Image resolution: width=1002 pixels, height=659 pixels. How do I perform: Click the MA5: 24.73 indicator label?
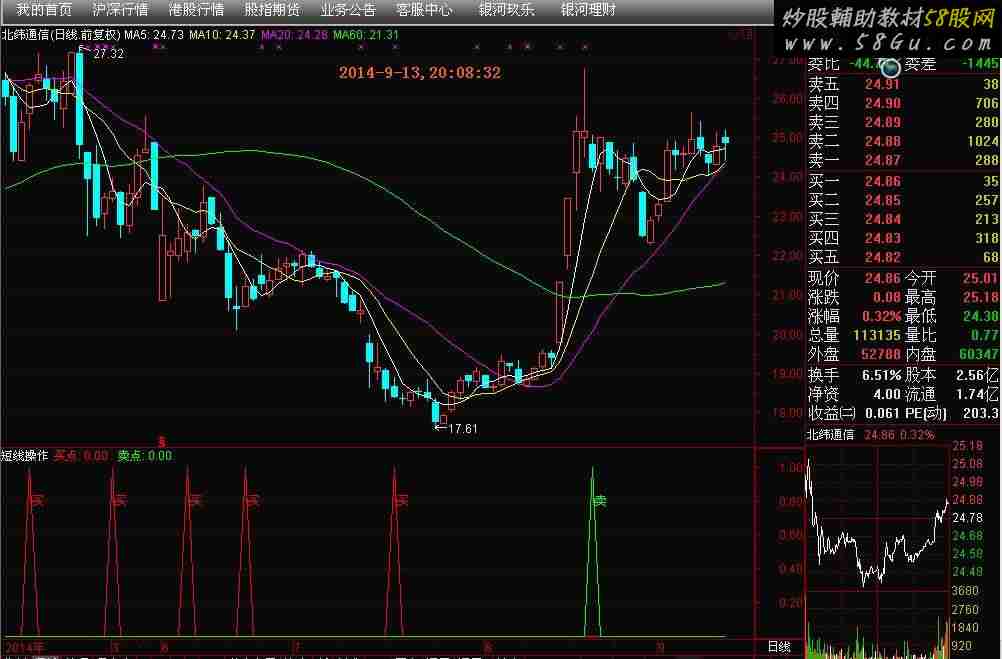click(x=154, y=35)
